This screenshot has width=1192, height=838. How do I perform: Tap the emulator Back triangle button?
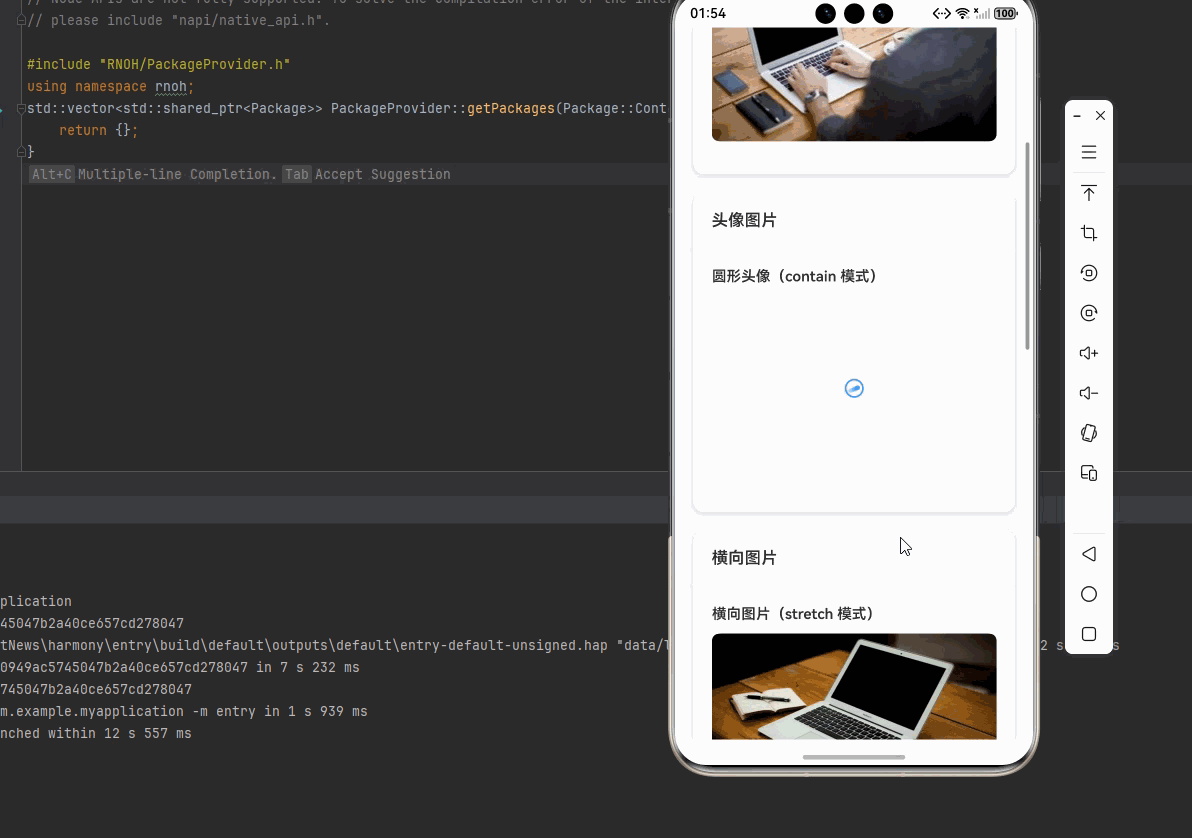point(1089,554)
